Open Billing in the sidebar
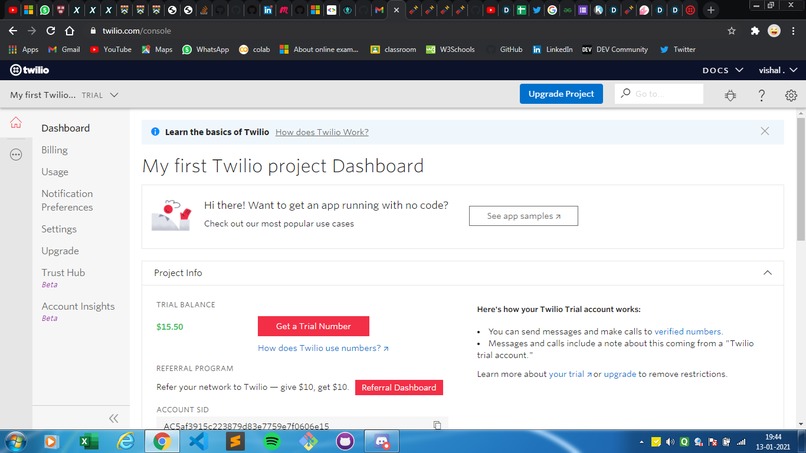Screen dimensions: 806x453 (x=54, y=150)
